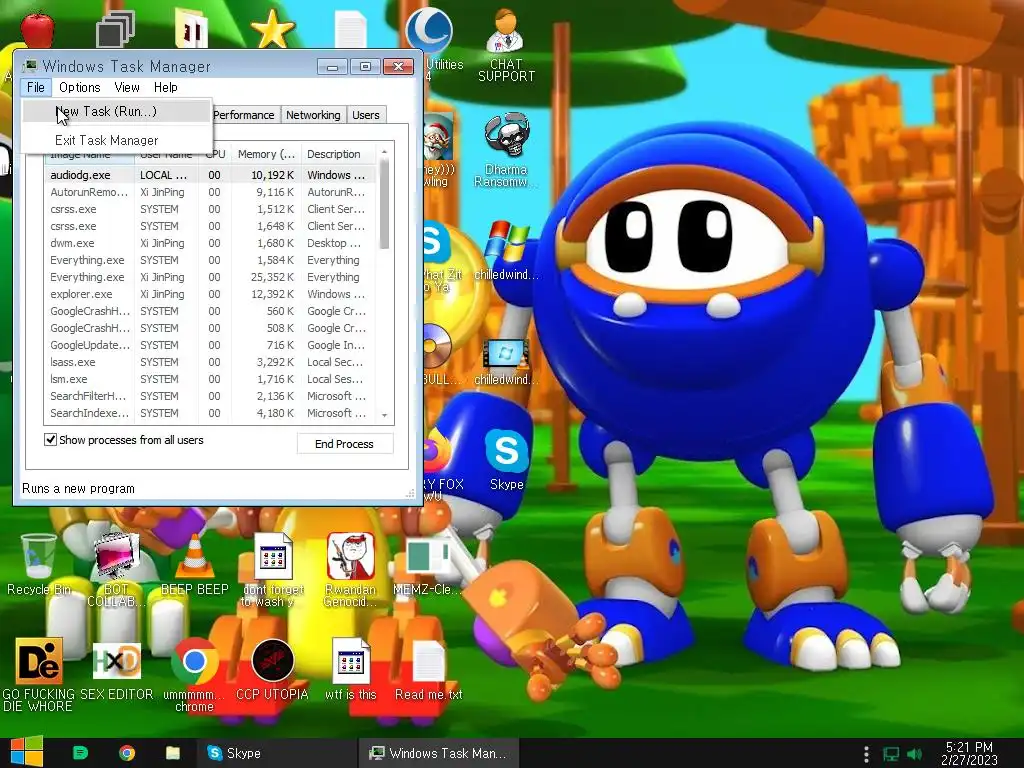
Task: Switch to Skype taskbar button
Action: click(x=275, y=753)
